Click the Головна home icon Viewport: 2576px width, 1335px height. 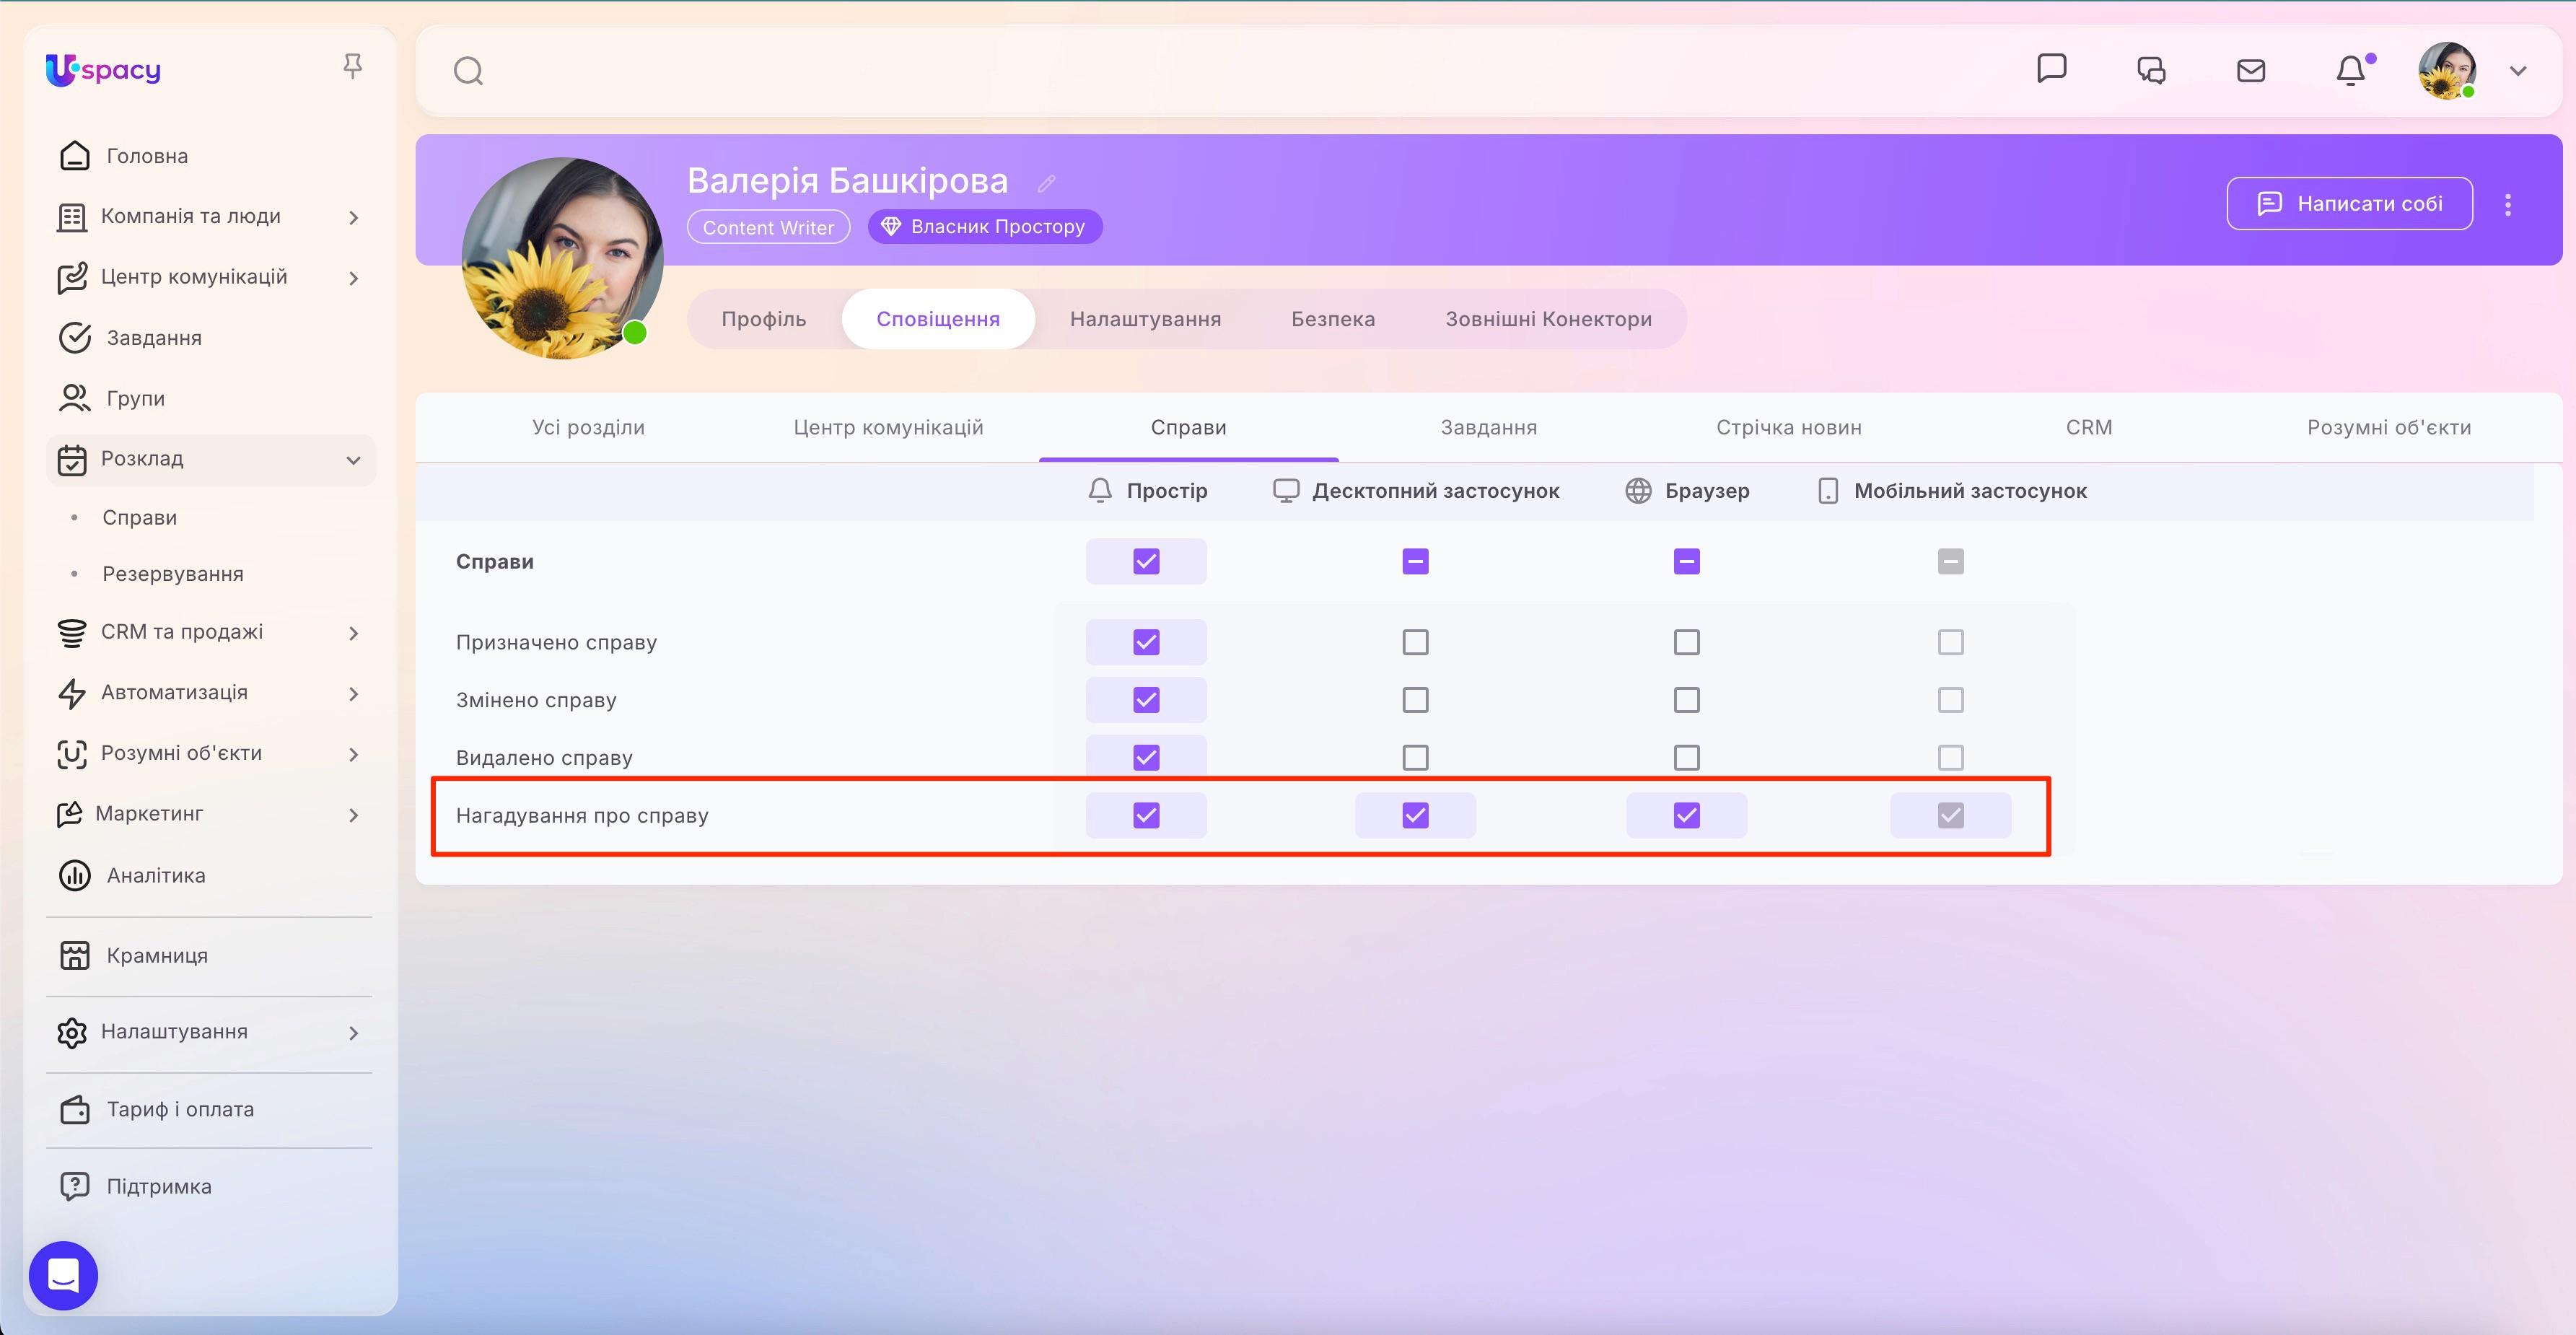point(74,155)
